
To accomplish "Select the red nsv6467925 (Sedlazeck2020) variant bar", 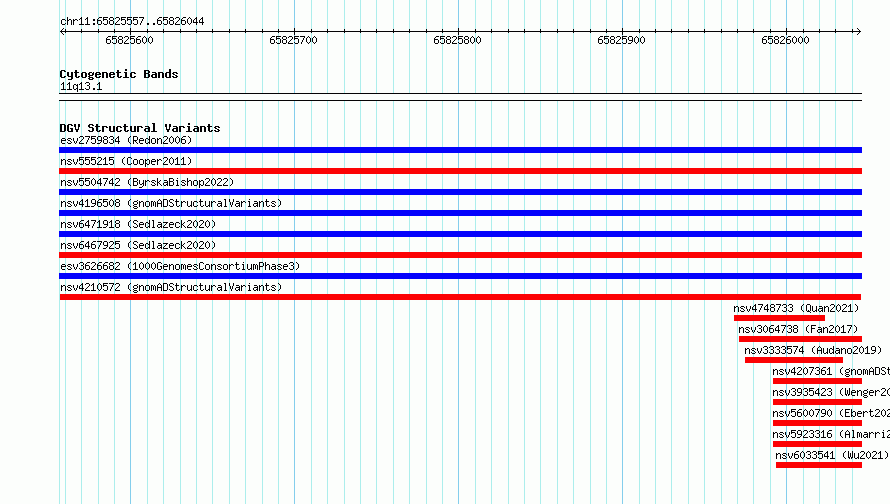I will [x=460, y=255].
